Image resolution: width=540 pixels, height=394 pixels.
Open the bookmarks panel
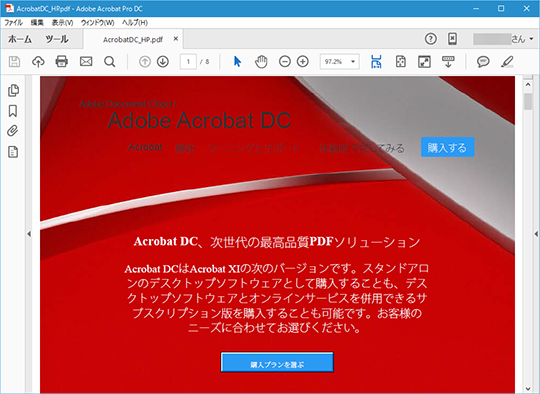point(13,111)
